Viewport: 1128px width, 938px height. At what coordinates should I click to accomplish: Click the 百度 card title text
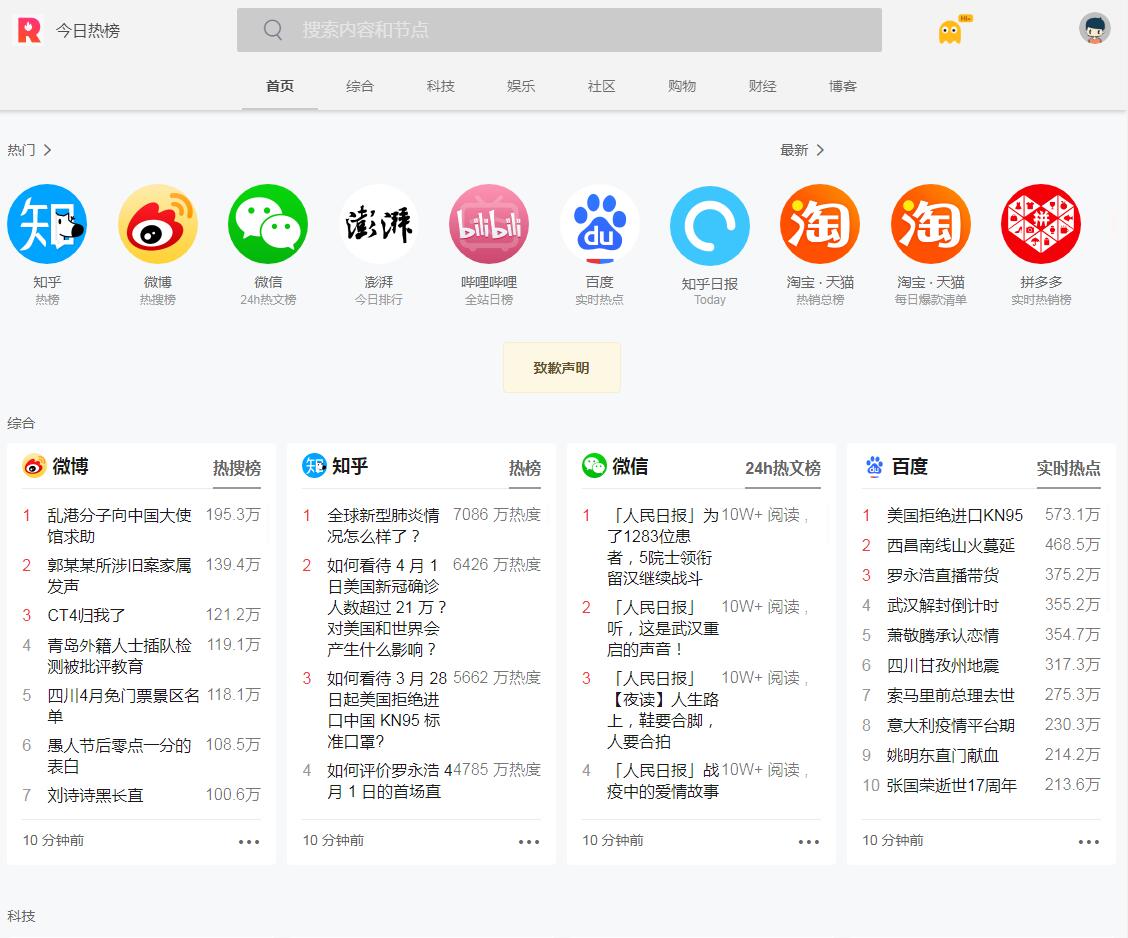tap(910, 467)
